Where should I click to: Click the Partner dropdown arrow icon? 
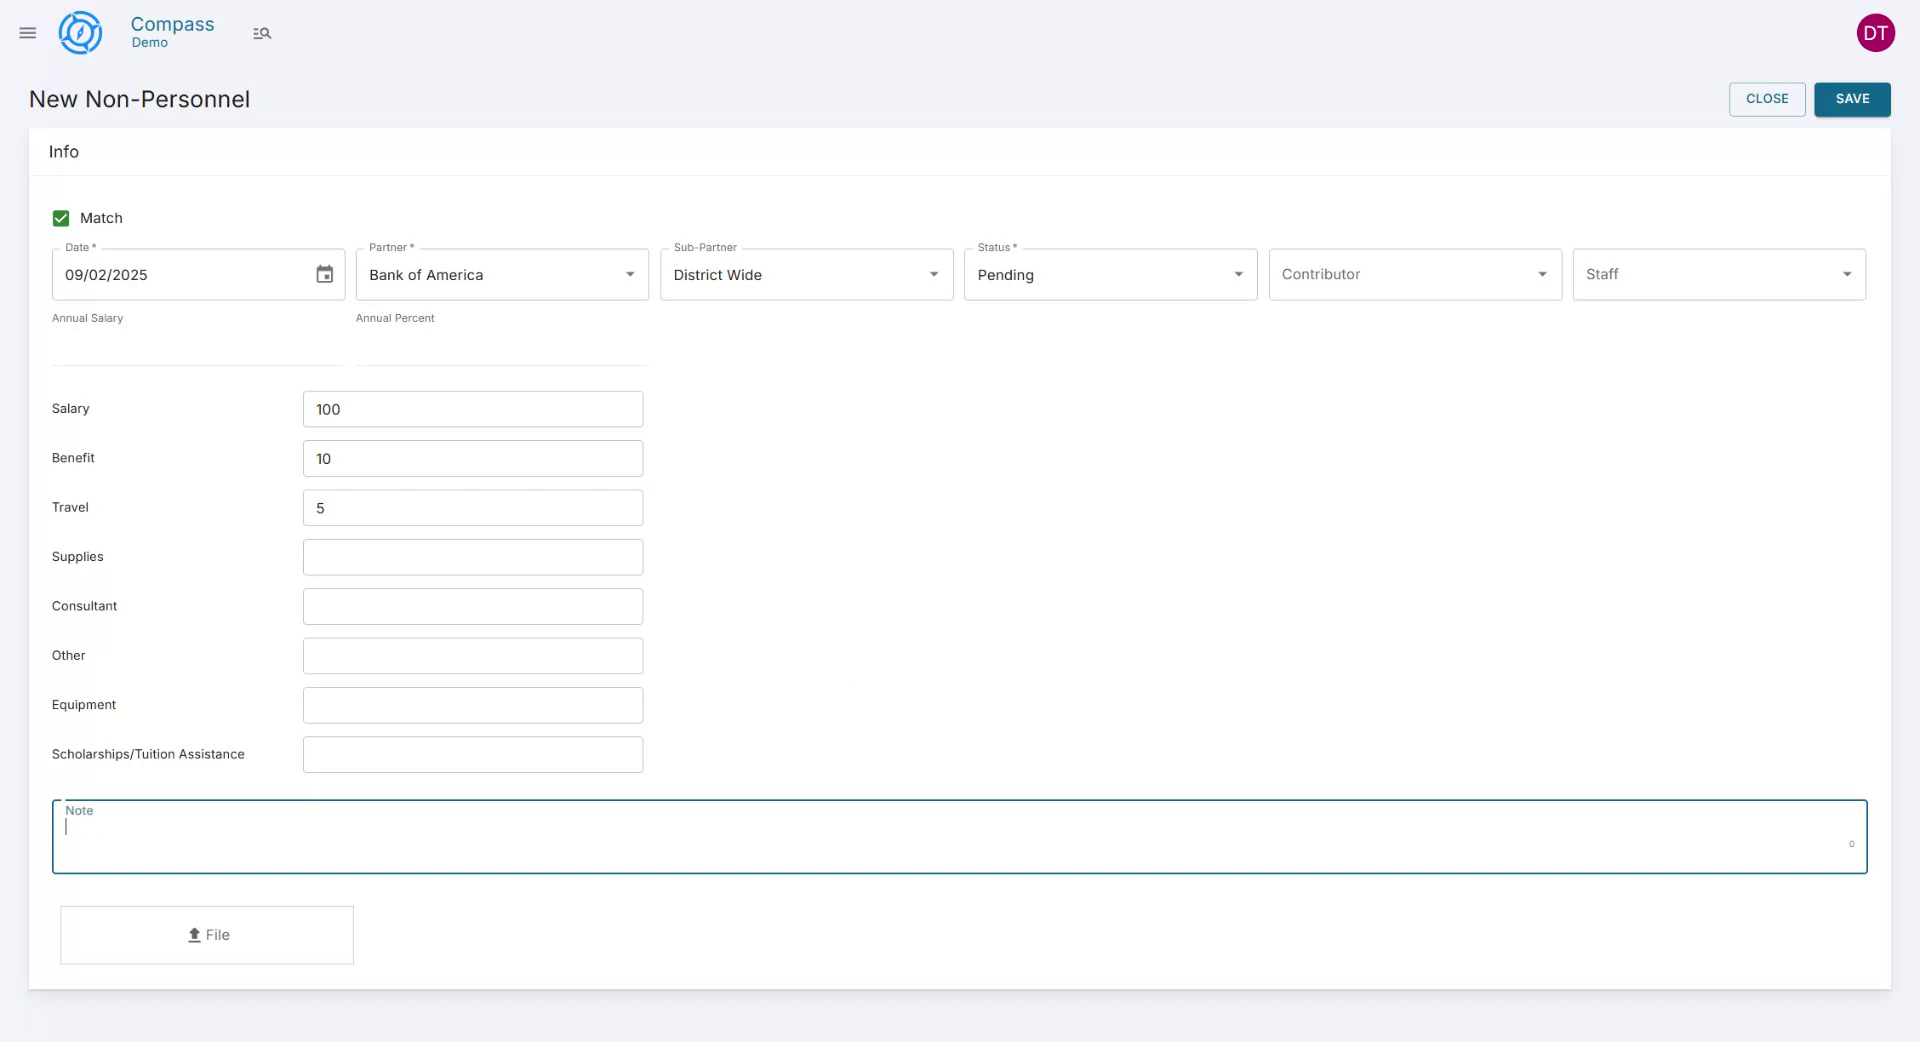[x=629, y=274]
